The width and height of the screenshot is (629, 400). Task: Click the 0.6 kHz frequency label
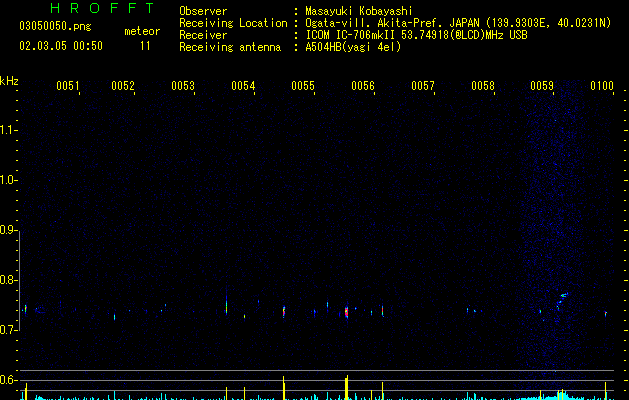coord(8,380)
